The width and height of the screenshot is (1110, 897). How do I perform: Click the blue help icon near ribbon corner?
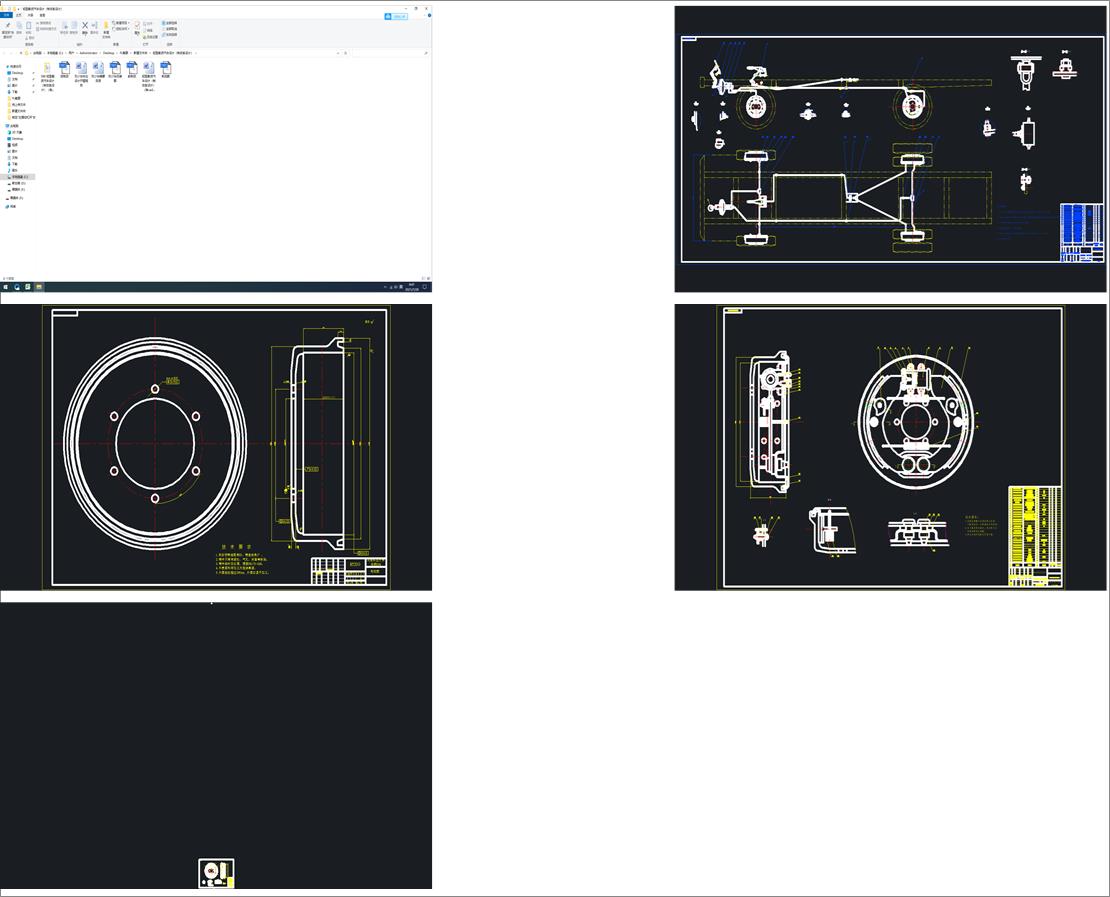point(429,16)
